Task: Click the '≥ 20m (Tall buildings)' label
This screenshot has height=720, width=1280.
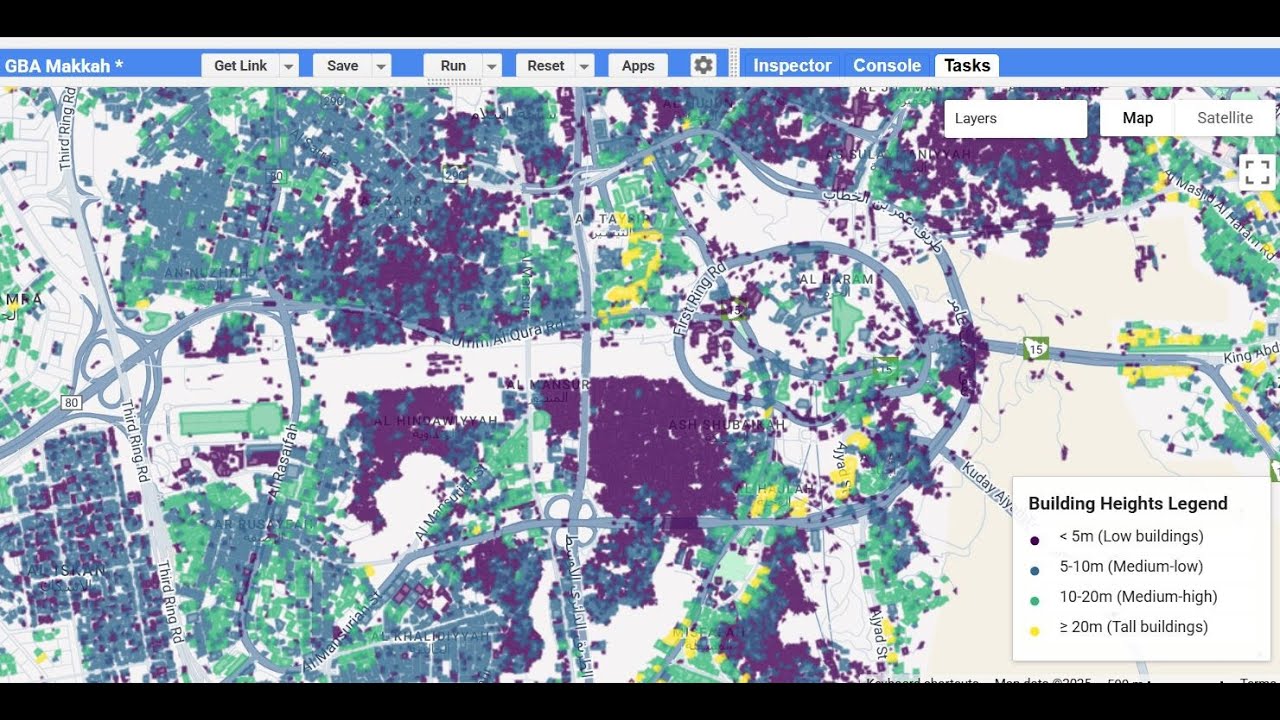Action: click(1134, 627)
